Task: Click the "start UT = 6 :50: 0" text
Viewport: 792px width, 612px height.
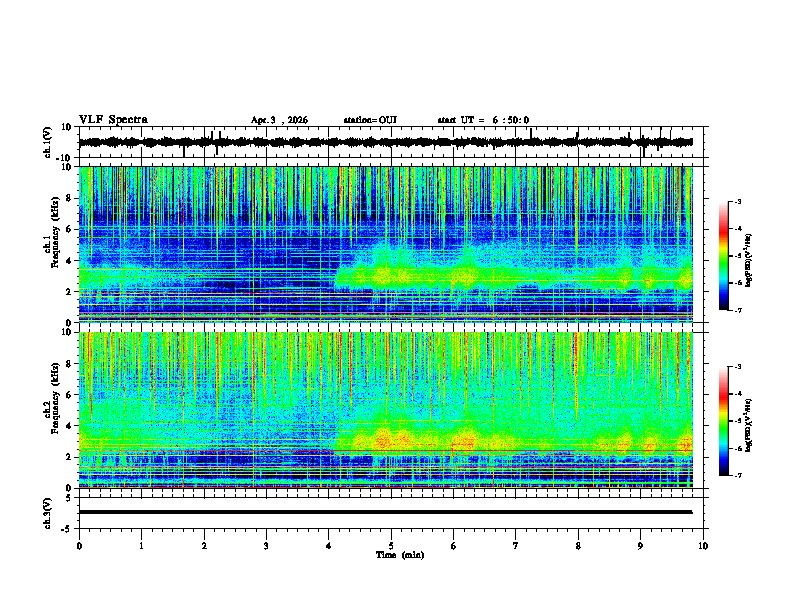Action: click(x=483, y=120)
